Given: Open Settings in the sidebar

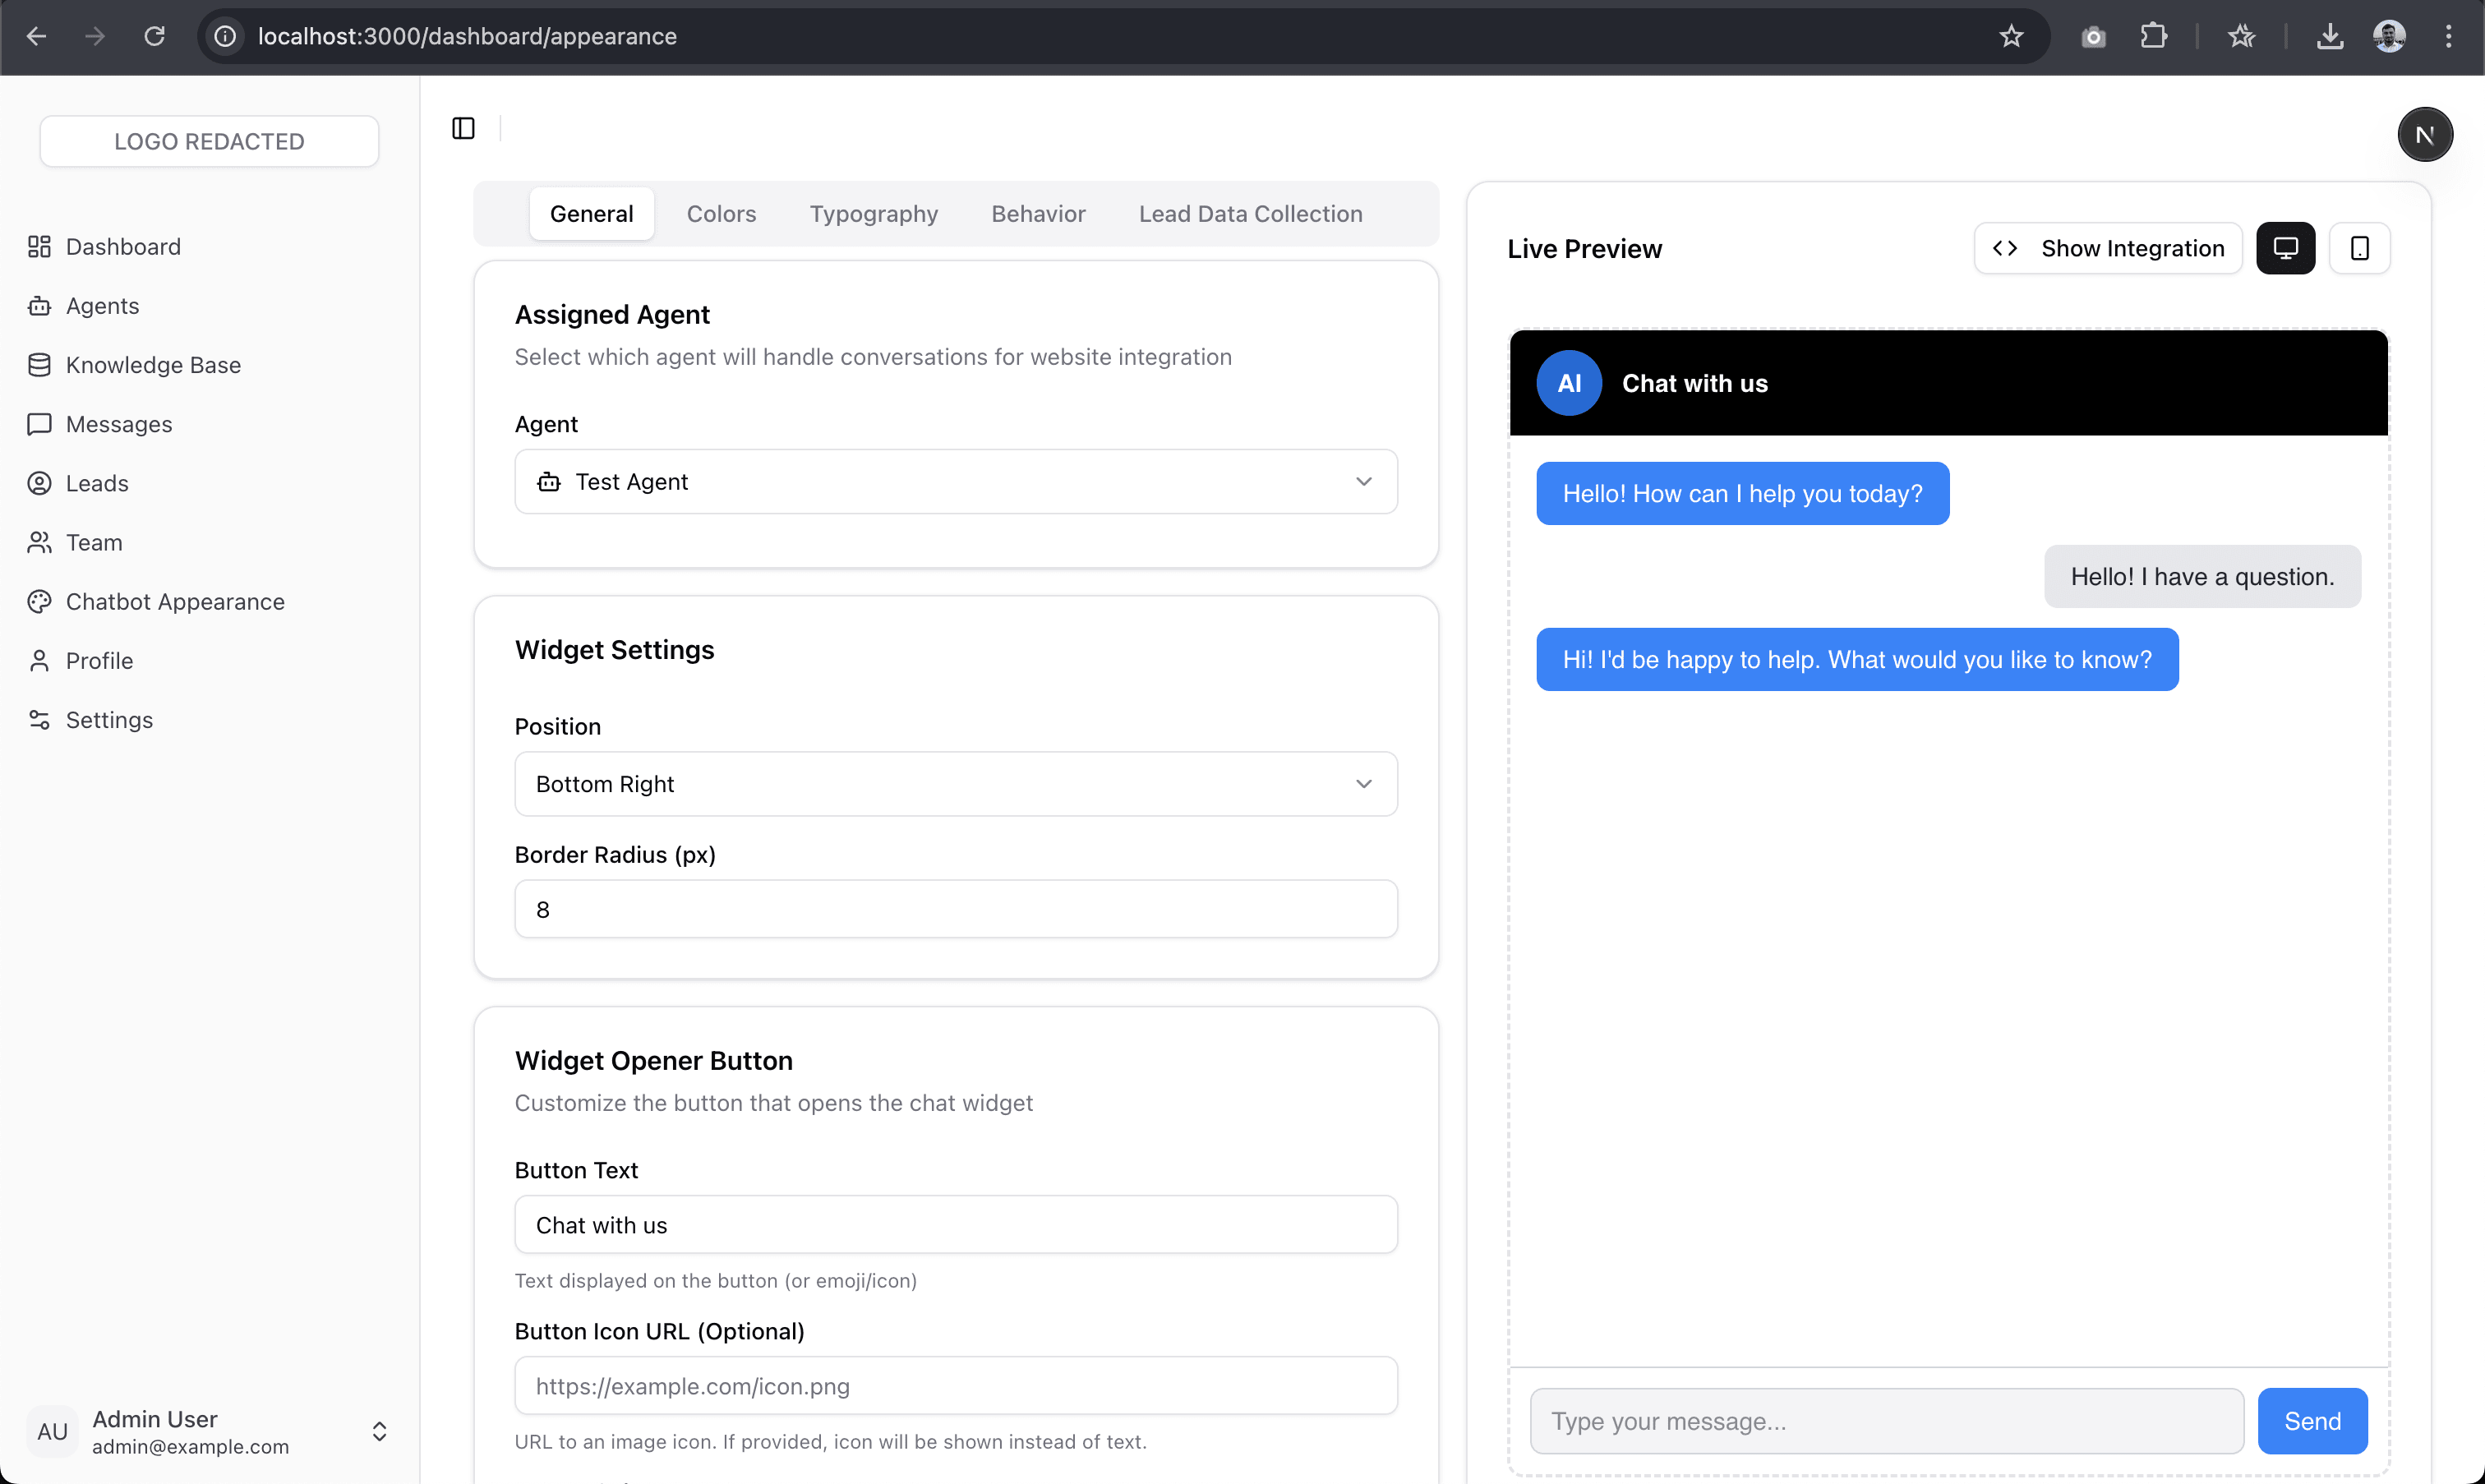Looking at the screenshot, I should (107, 720).
